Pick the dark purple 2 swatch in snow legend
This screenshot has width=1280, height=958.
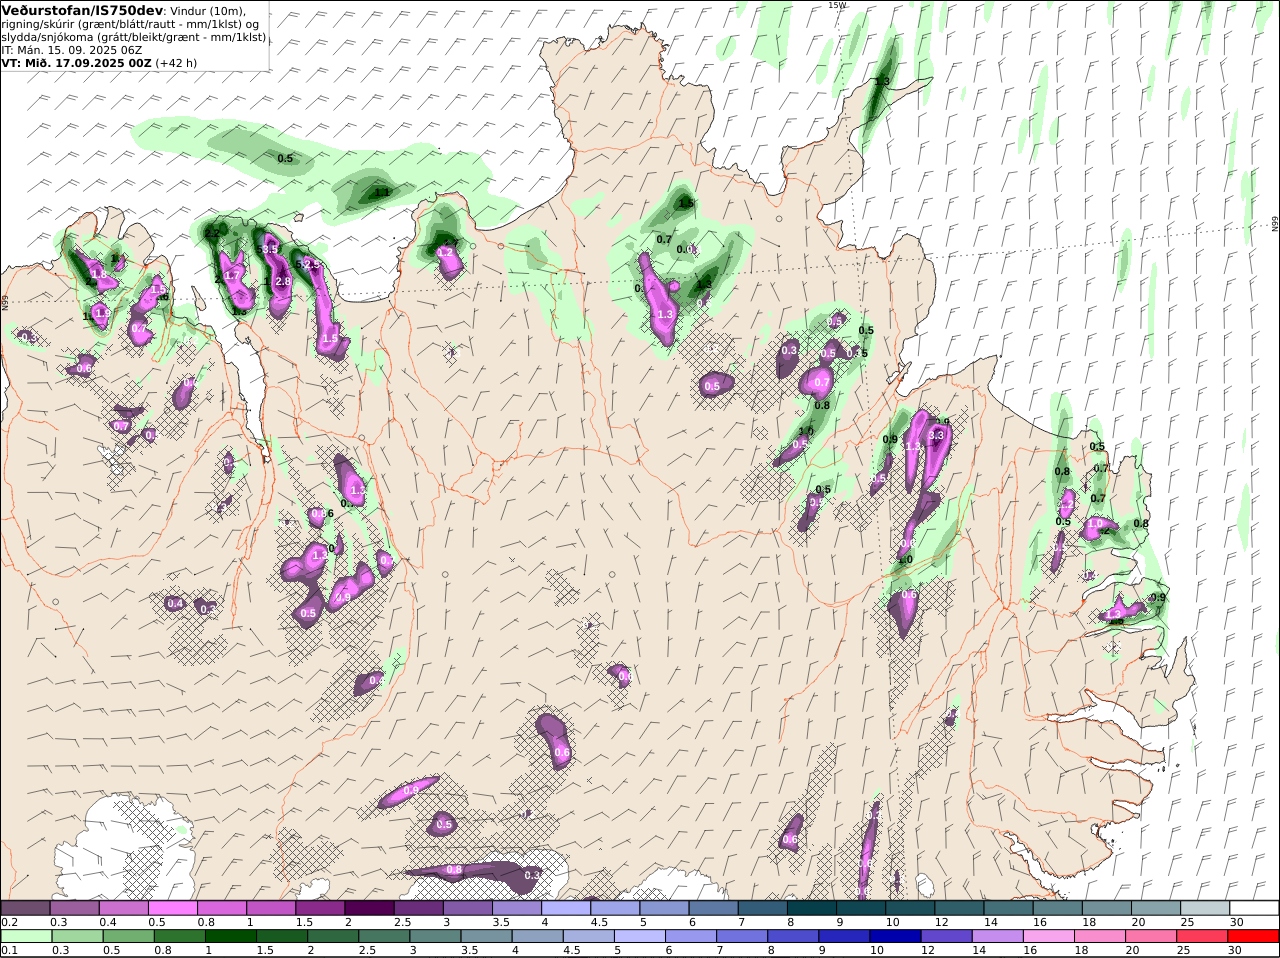pyautogui.click(x=369, y=908)
